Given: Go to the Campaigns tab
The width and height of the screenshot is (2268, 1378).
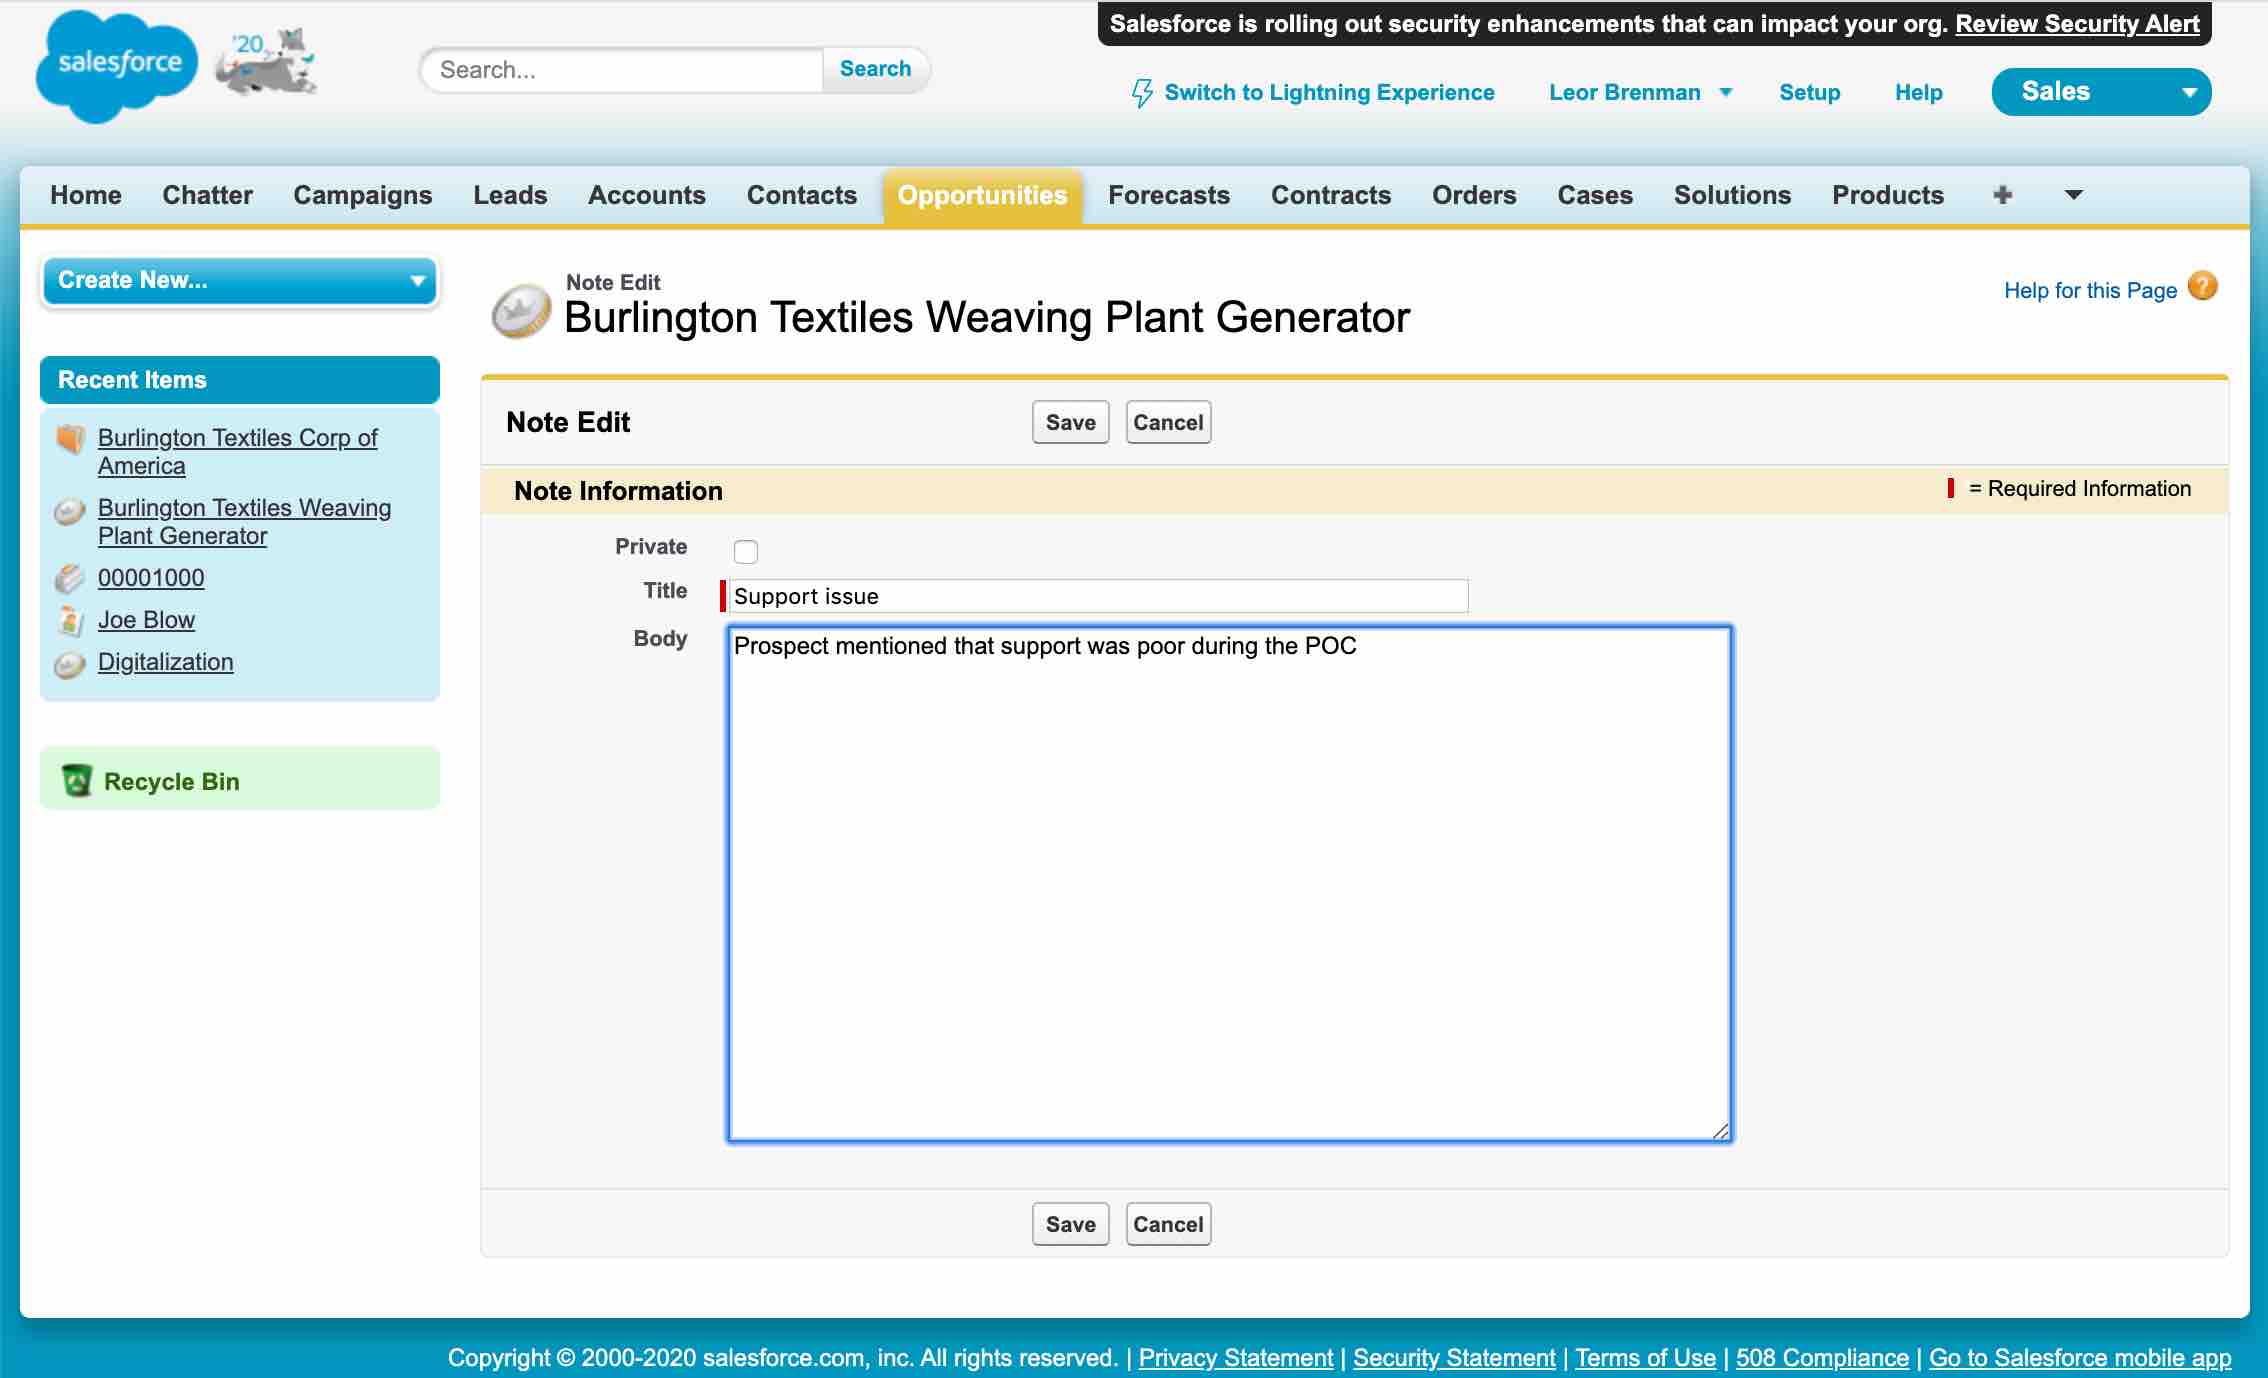Looking at the screenshot, I should (363, 195).
